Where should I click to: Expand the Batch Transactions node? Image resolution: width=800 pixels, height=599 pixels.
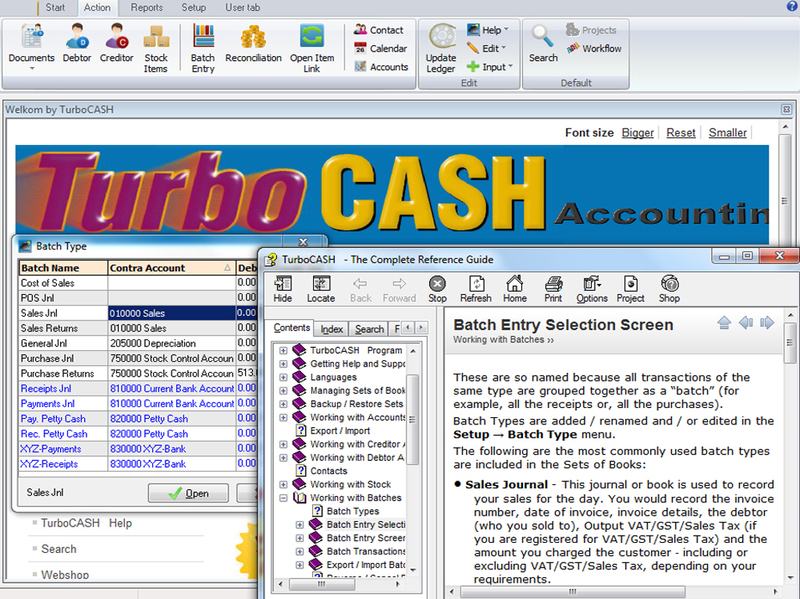(x=299, y=552)
